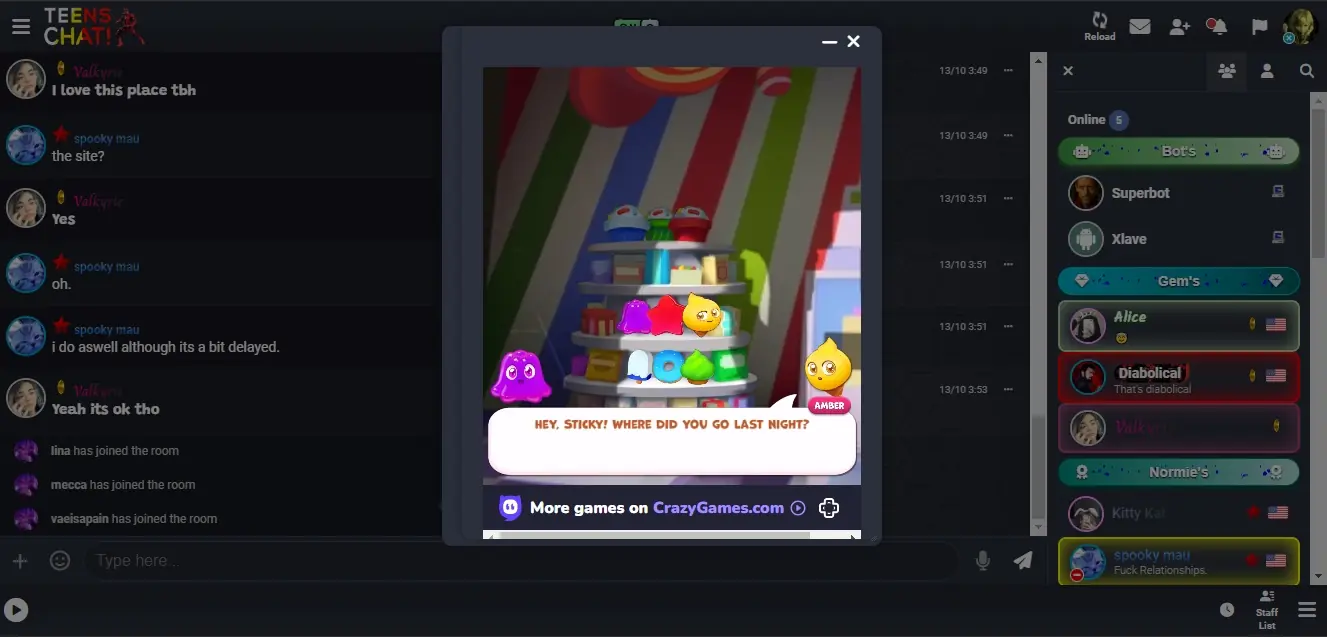Open Valkyrie's entry in Gem's list
This screenshot has height=637, width=1327.
(x=1179, y=427)
